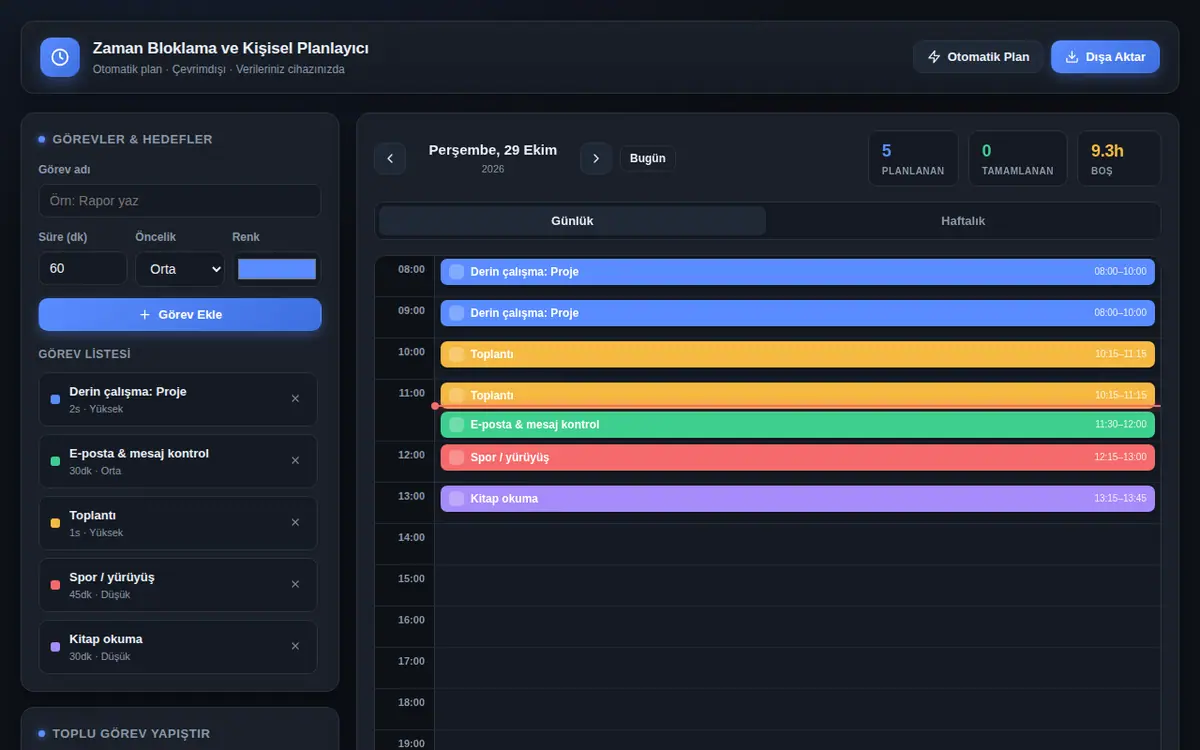Click the "12:15–13:00" time on Spor block
The image size is (1200, 750).
pyautogui.click(x=1121, y=458)
